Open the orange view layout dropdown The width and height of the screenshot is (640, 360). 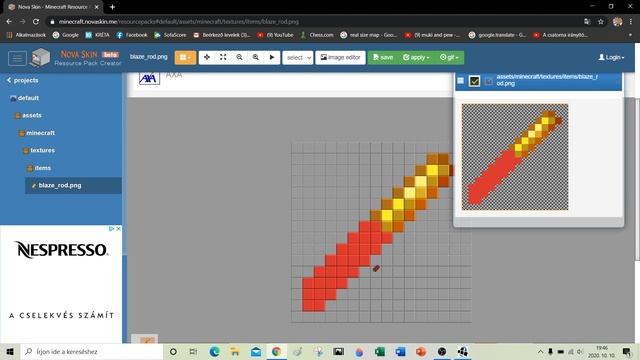(185, 58)
